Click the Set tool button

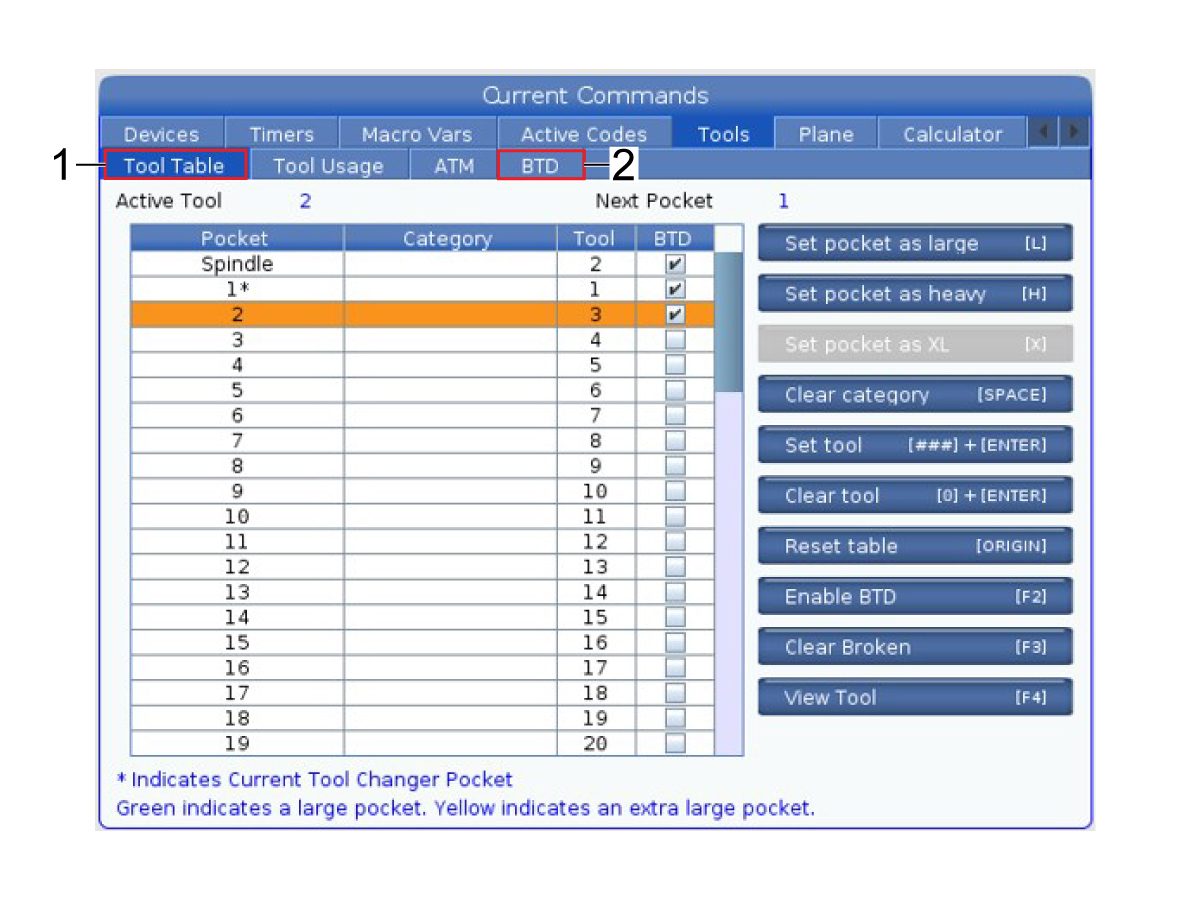pyautogui.click(x=915, y=445)
